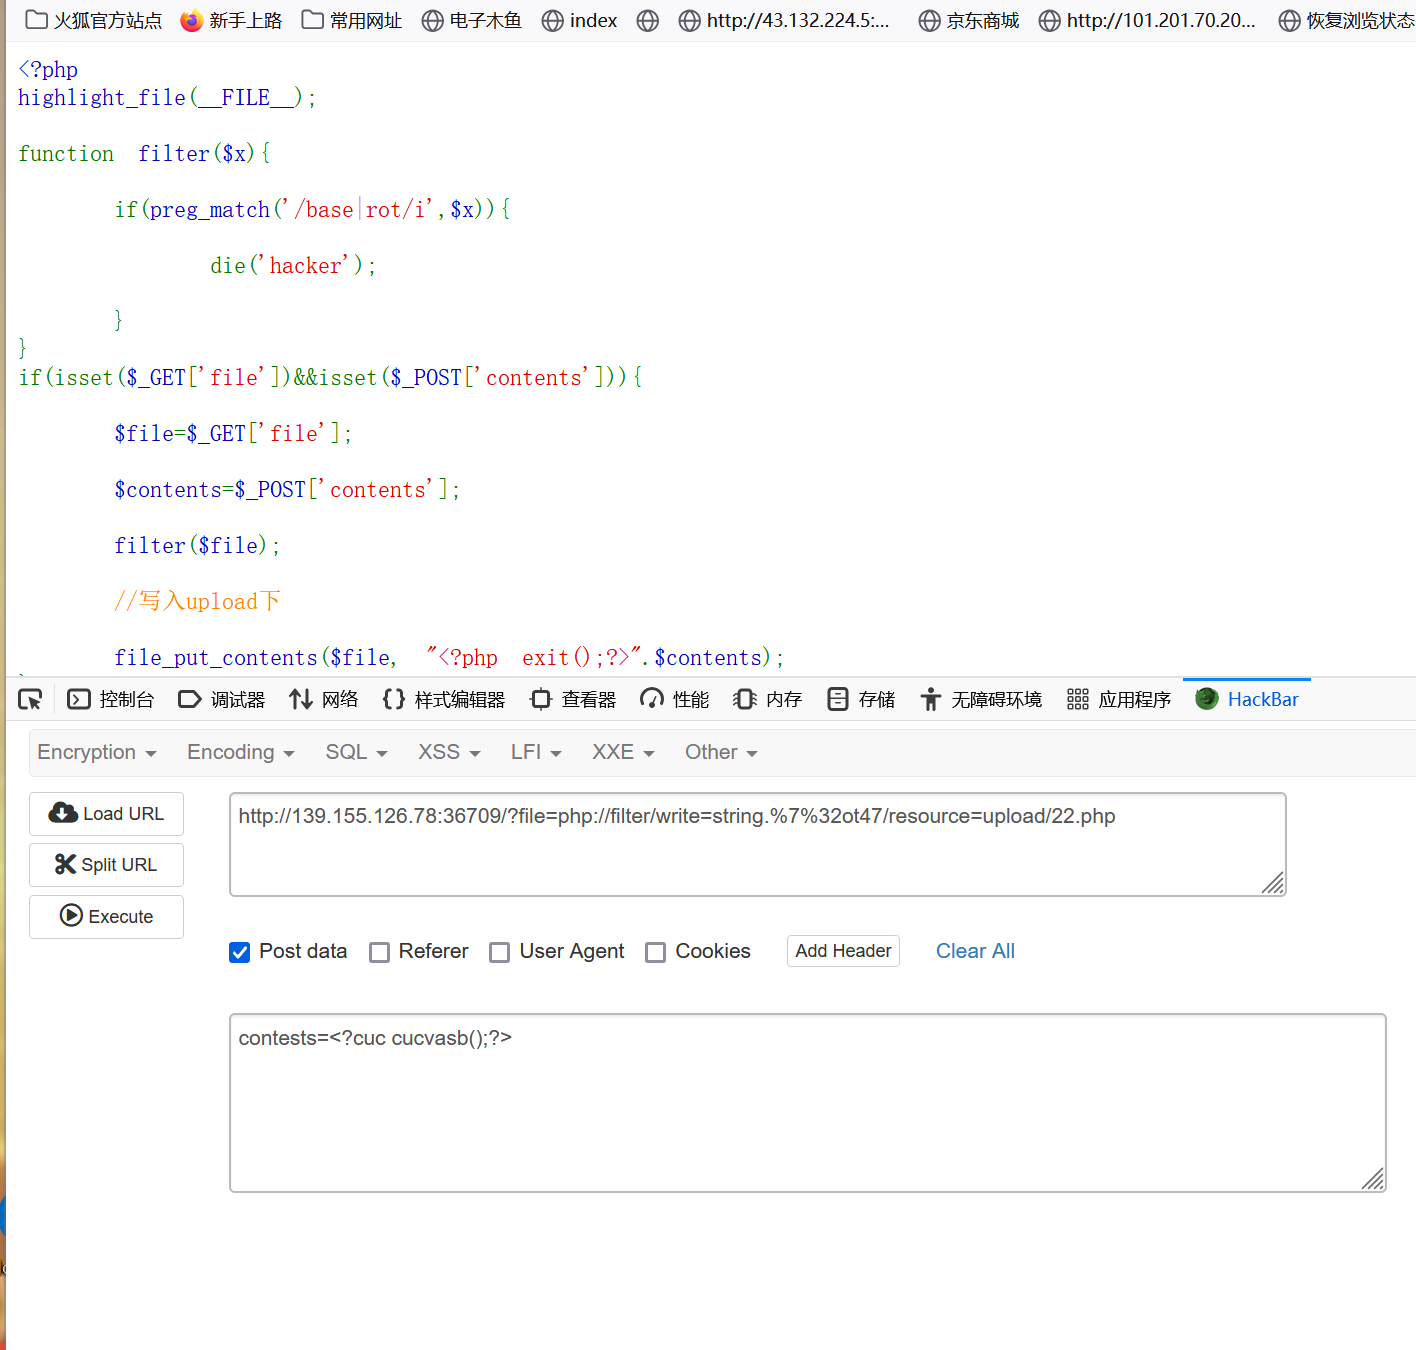Image resolution: width=1416 pixels, height=1350 pixels.
Task: Enable the Referer checkbox
Action: 379,952
